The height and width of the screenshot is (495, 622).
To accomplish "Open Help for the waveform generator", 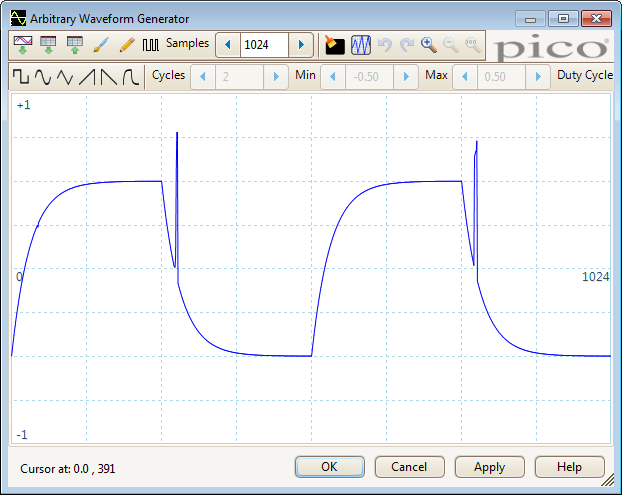I will pos(569,467).
